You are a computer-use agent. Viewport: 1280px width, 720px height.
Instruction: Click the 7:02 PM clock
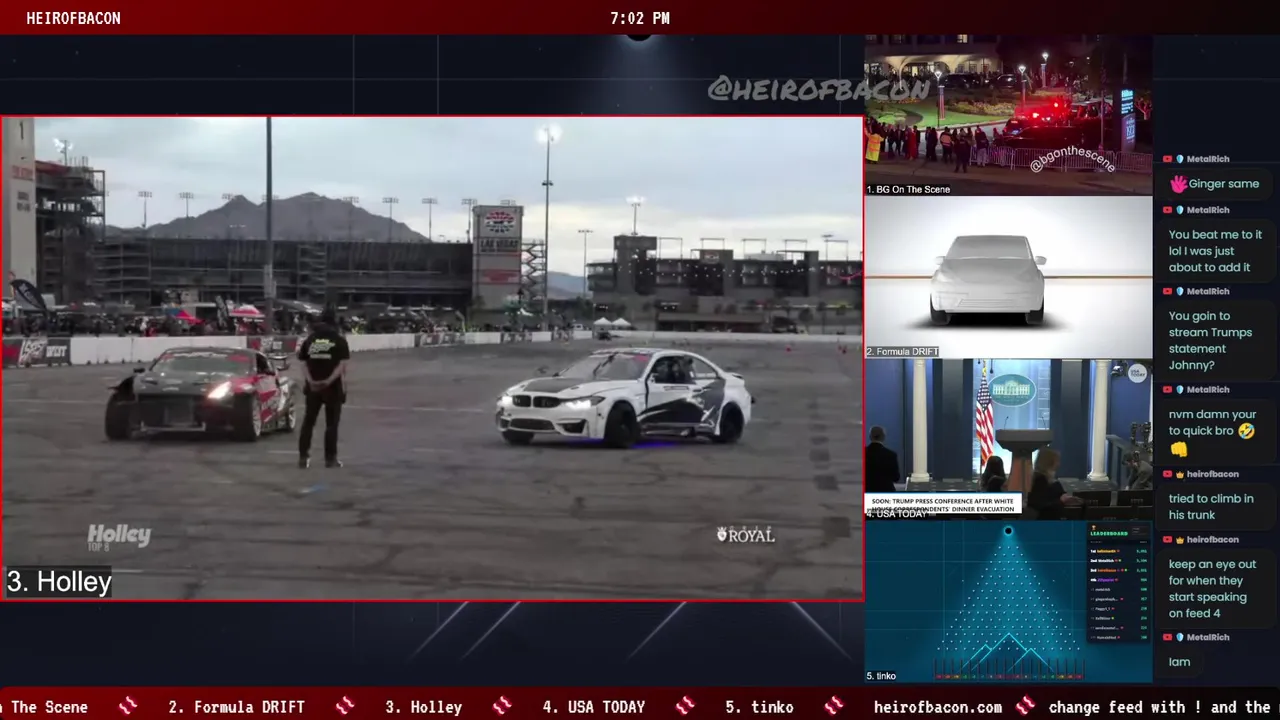tap(640, 18)
